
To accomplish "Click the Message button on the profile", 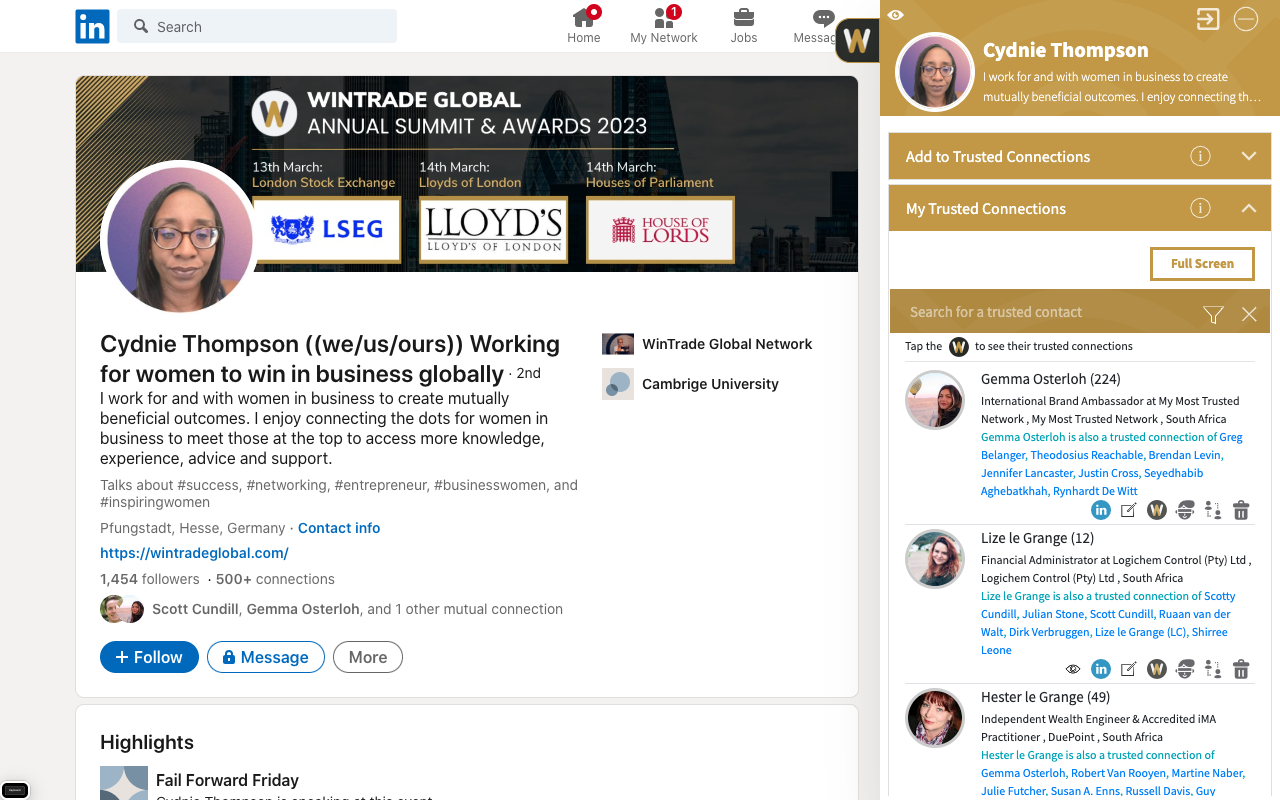I will [266, 657].
